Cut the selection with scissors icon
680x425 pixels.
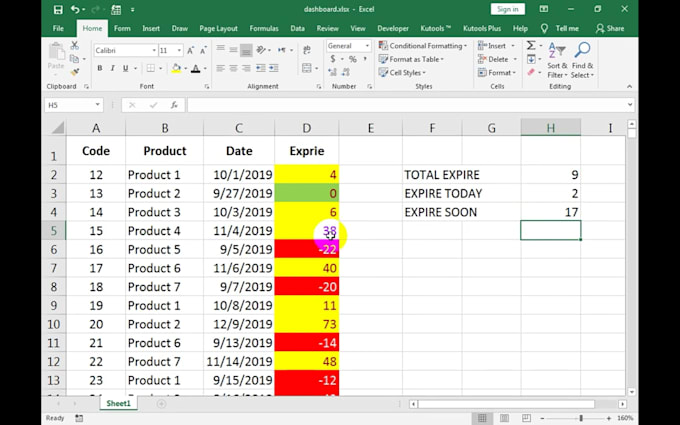[75, 45]
